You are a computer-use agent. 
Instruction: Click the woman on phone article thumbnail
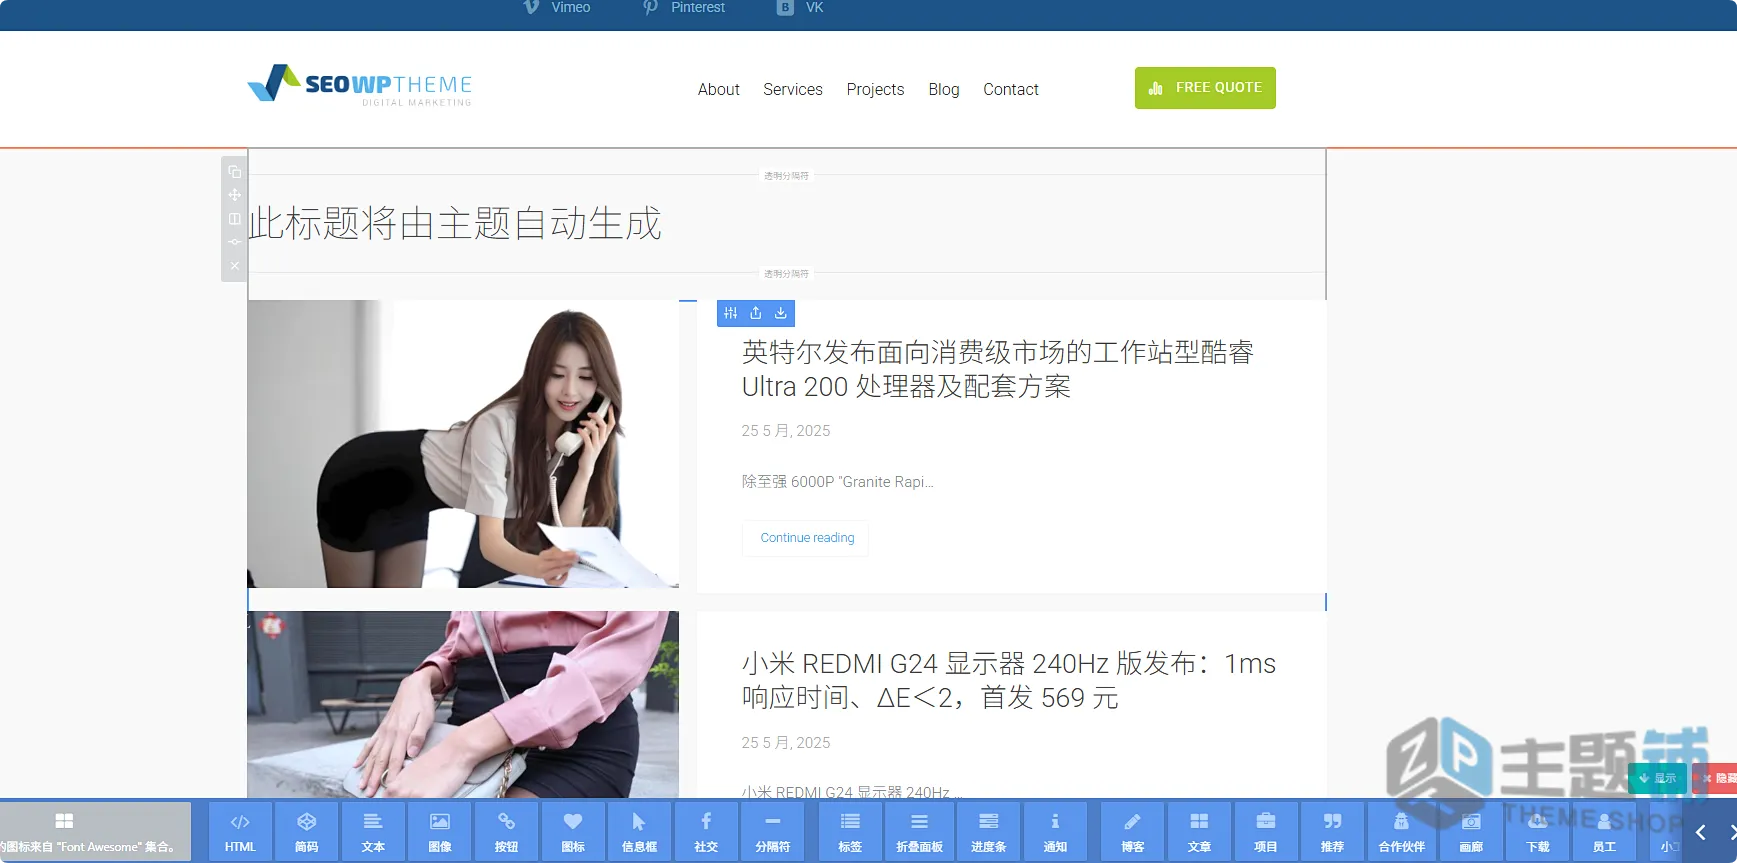point(463,444)
